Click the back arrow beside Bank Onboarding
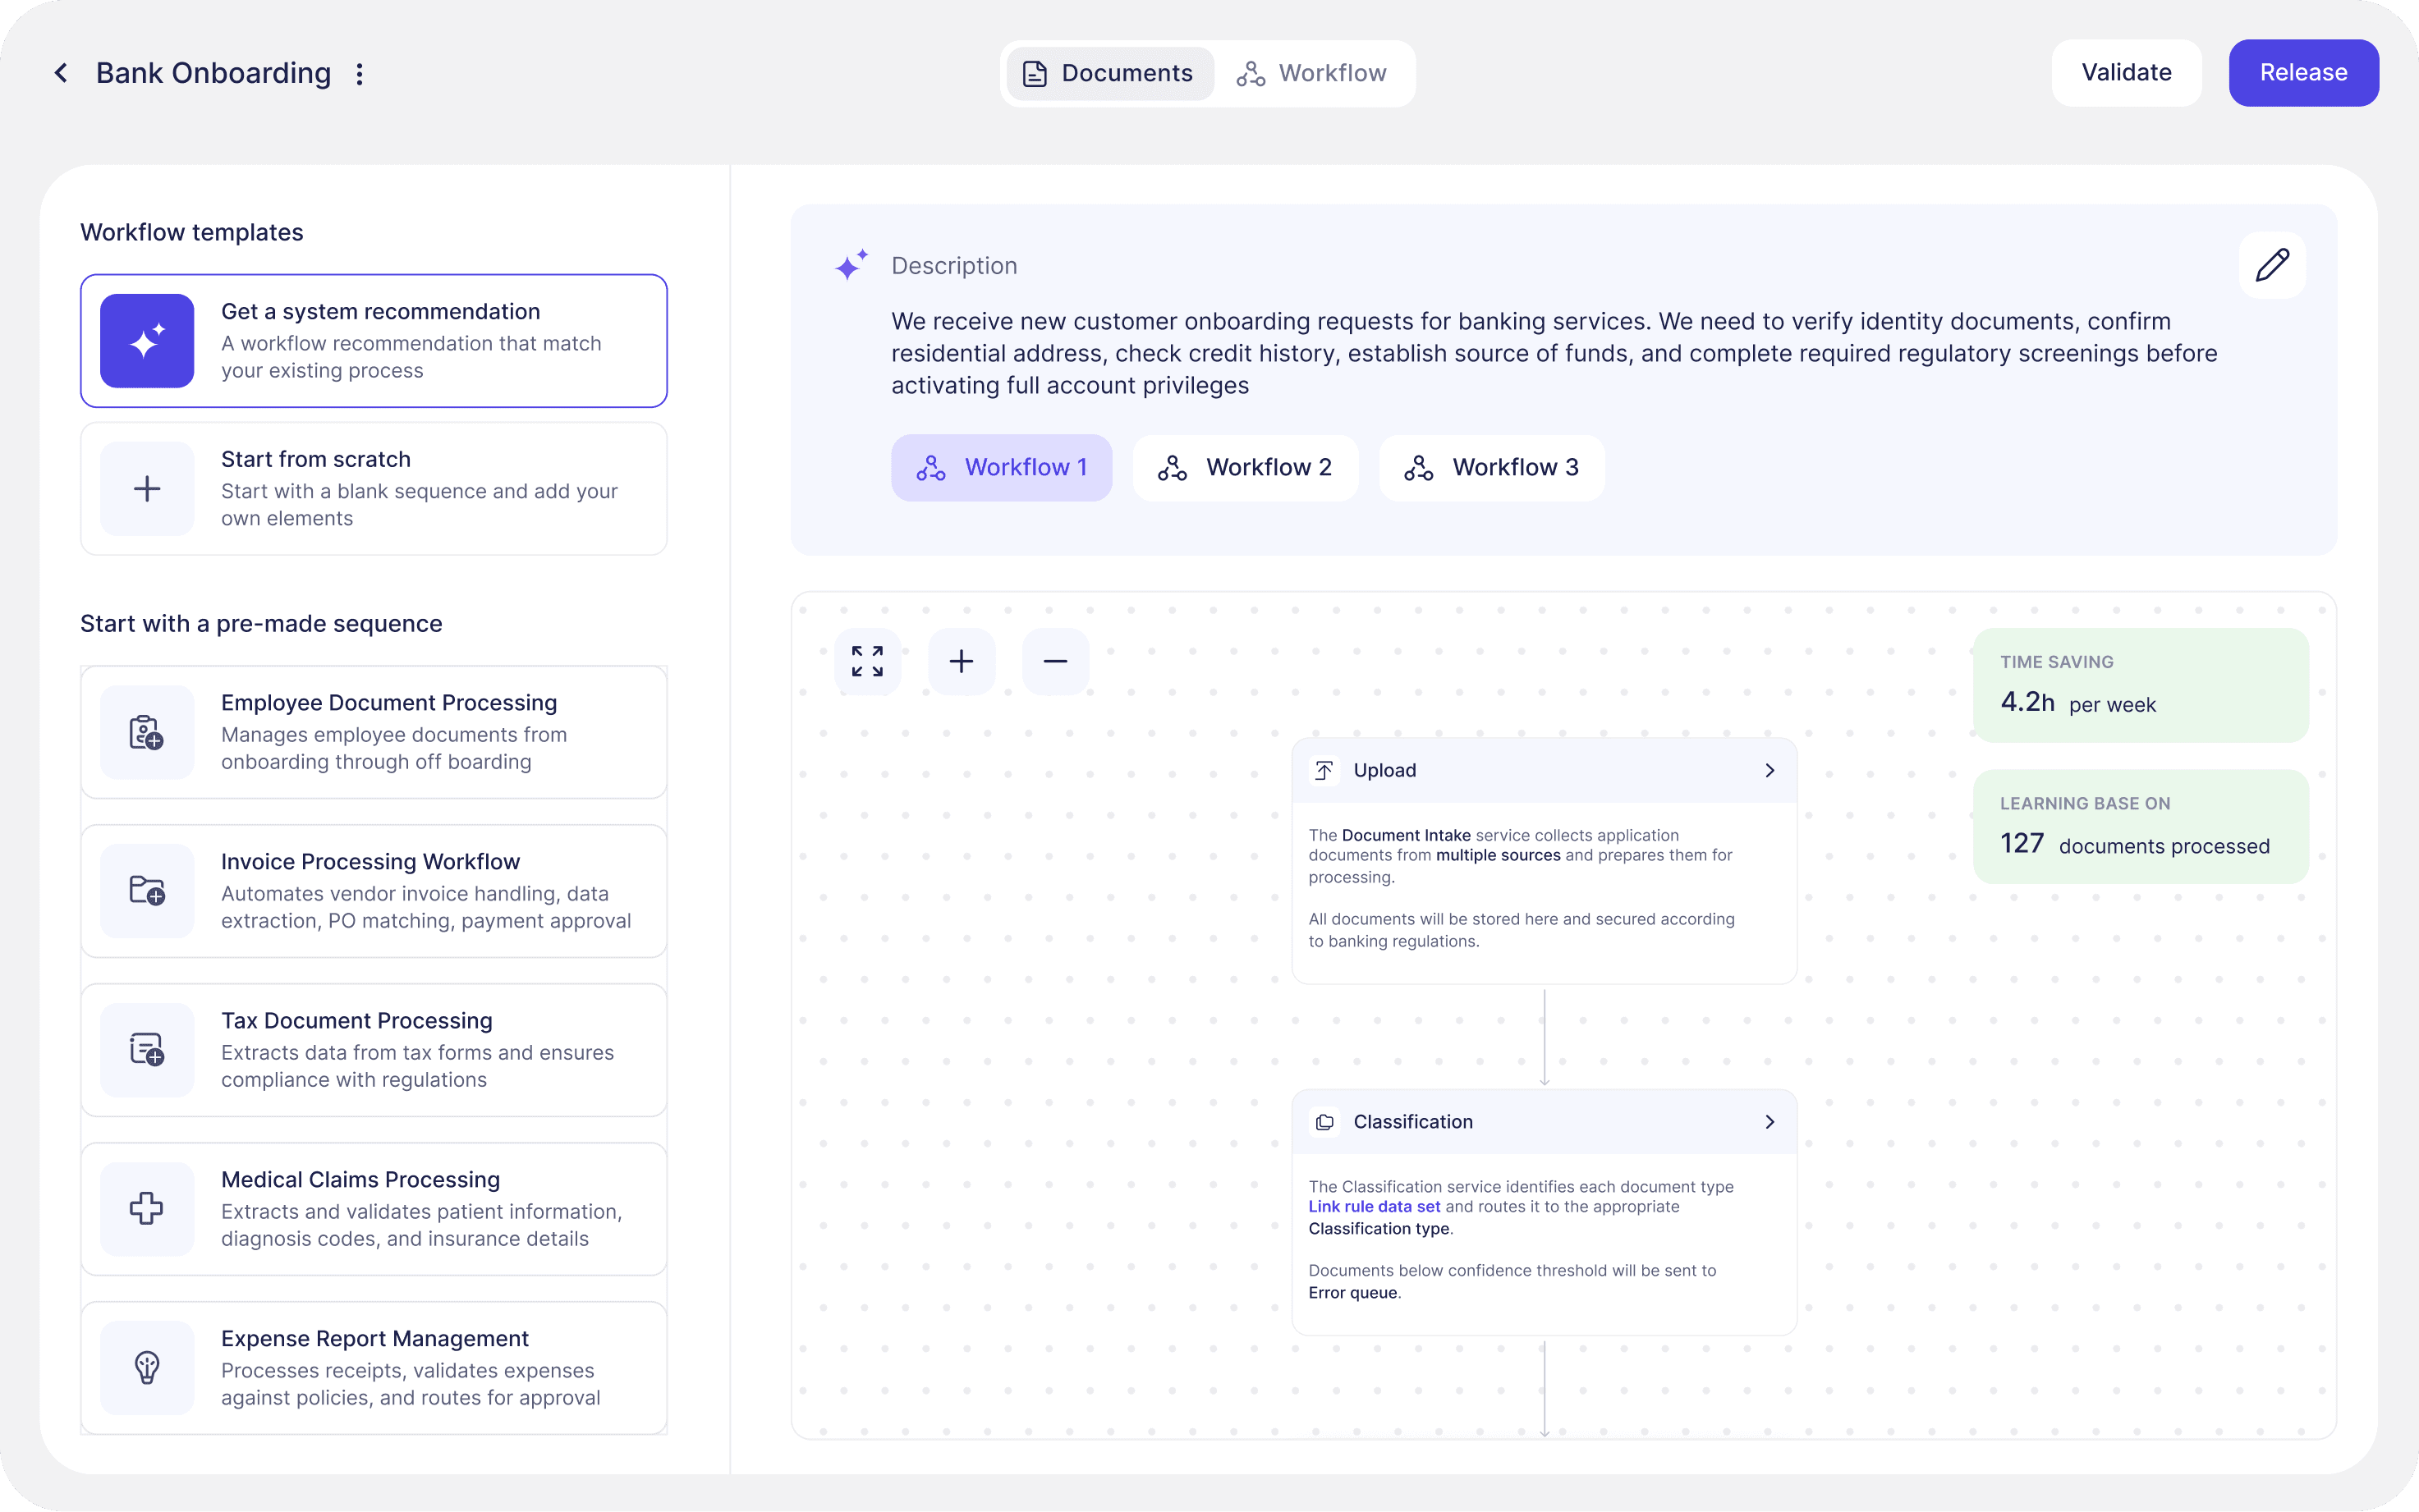The width and height of the screenshot is (2419, 1512). pos(61,73)
